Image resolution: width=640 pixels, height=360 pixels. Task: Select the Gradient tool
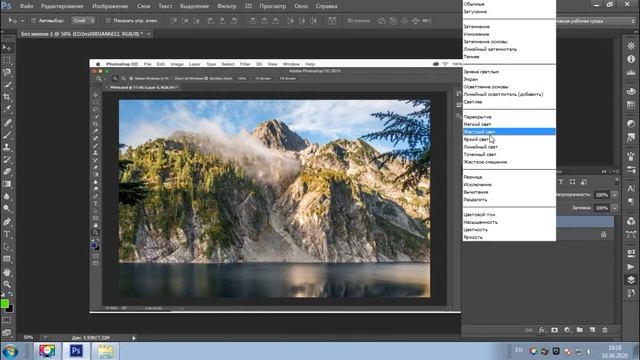[7, 184]
